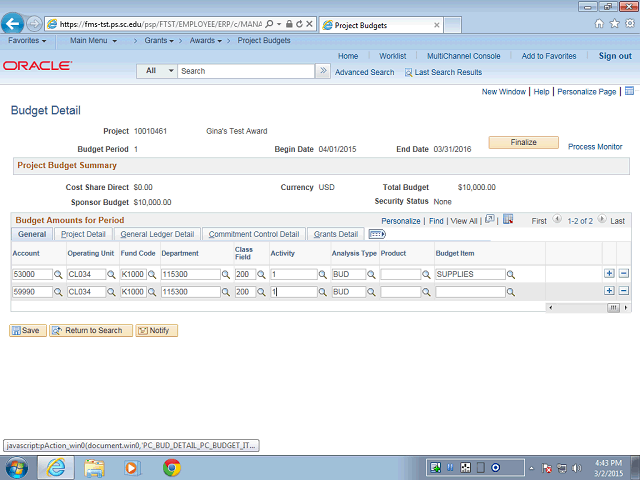This screenshot has width=640, height=480.
Task: Delete the 59990 row
Action: [x=624, y=291]
